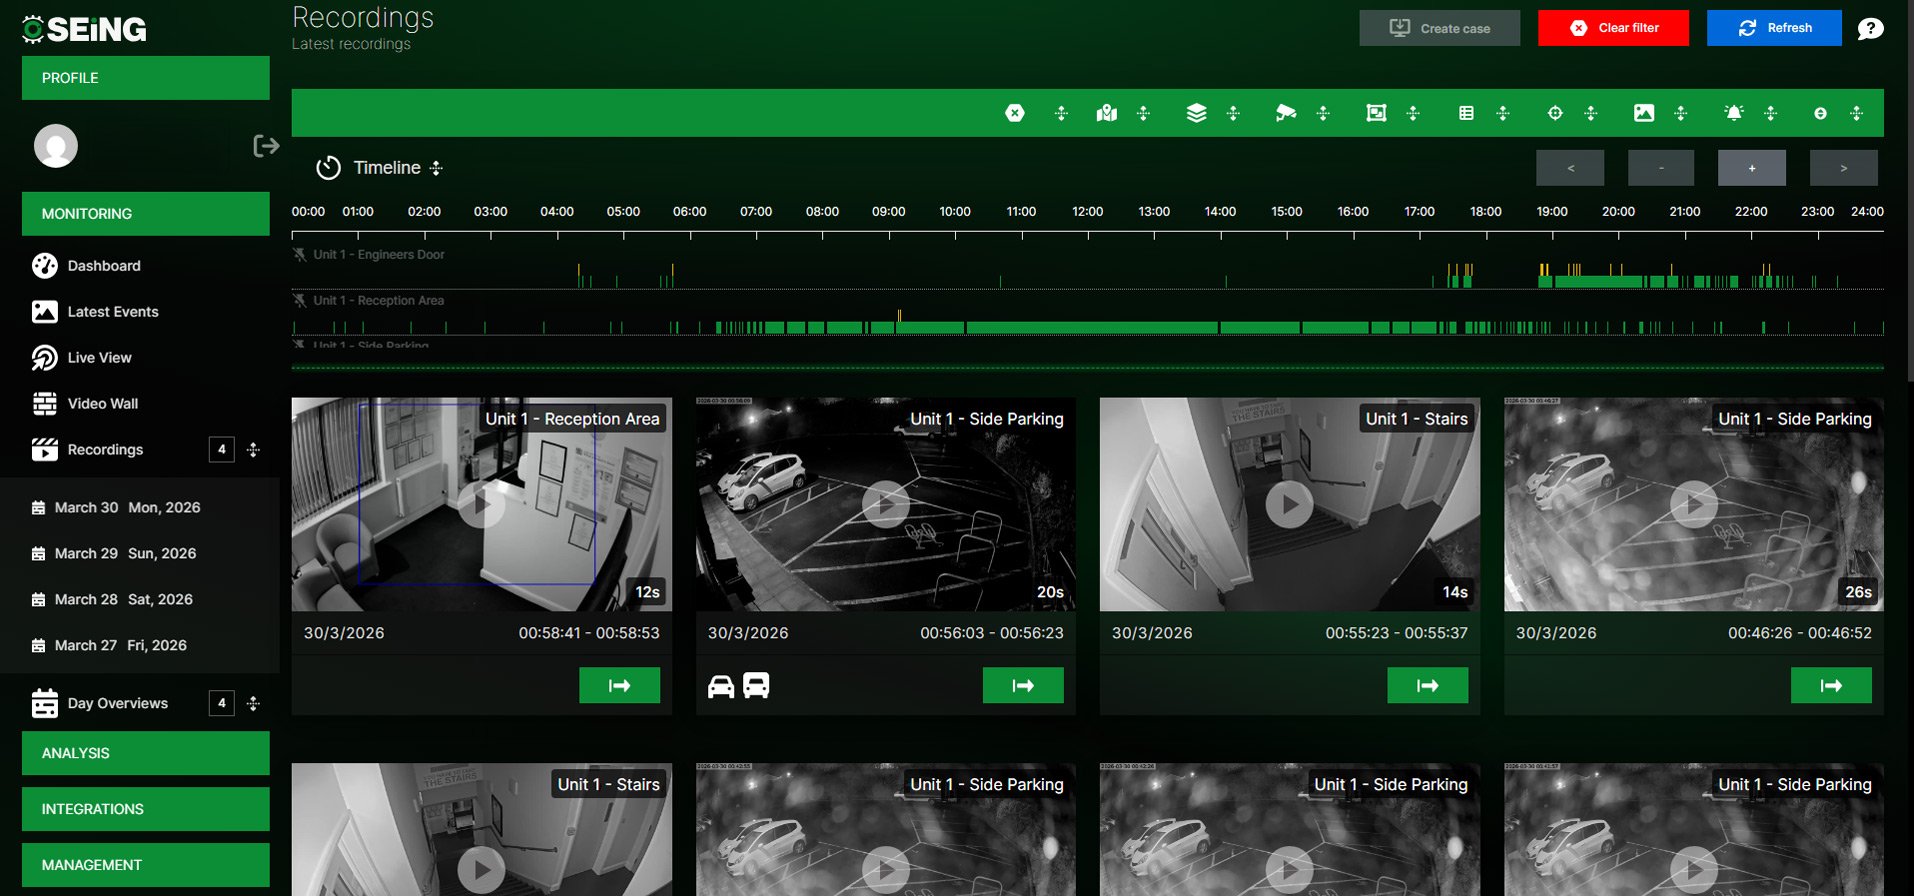Click the page scrollbar on the right edge

click(x=1910, y=190)
